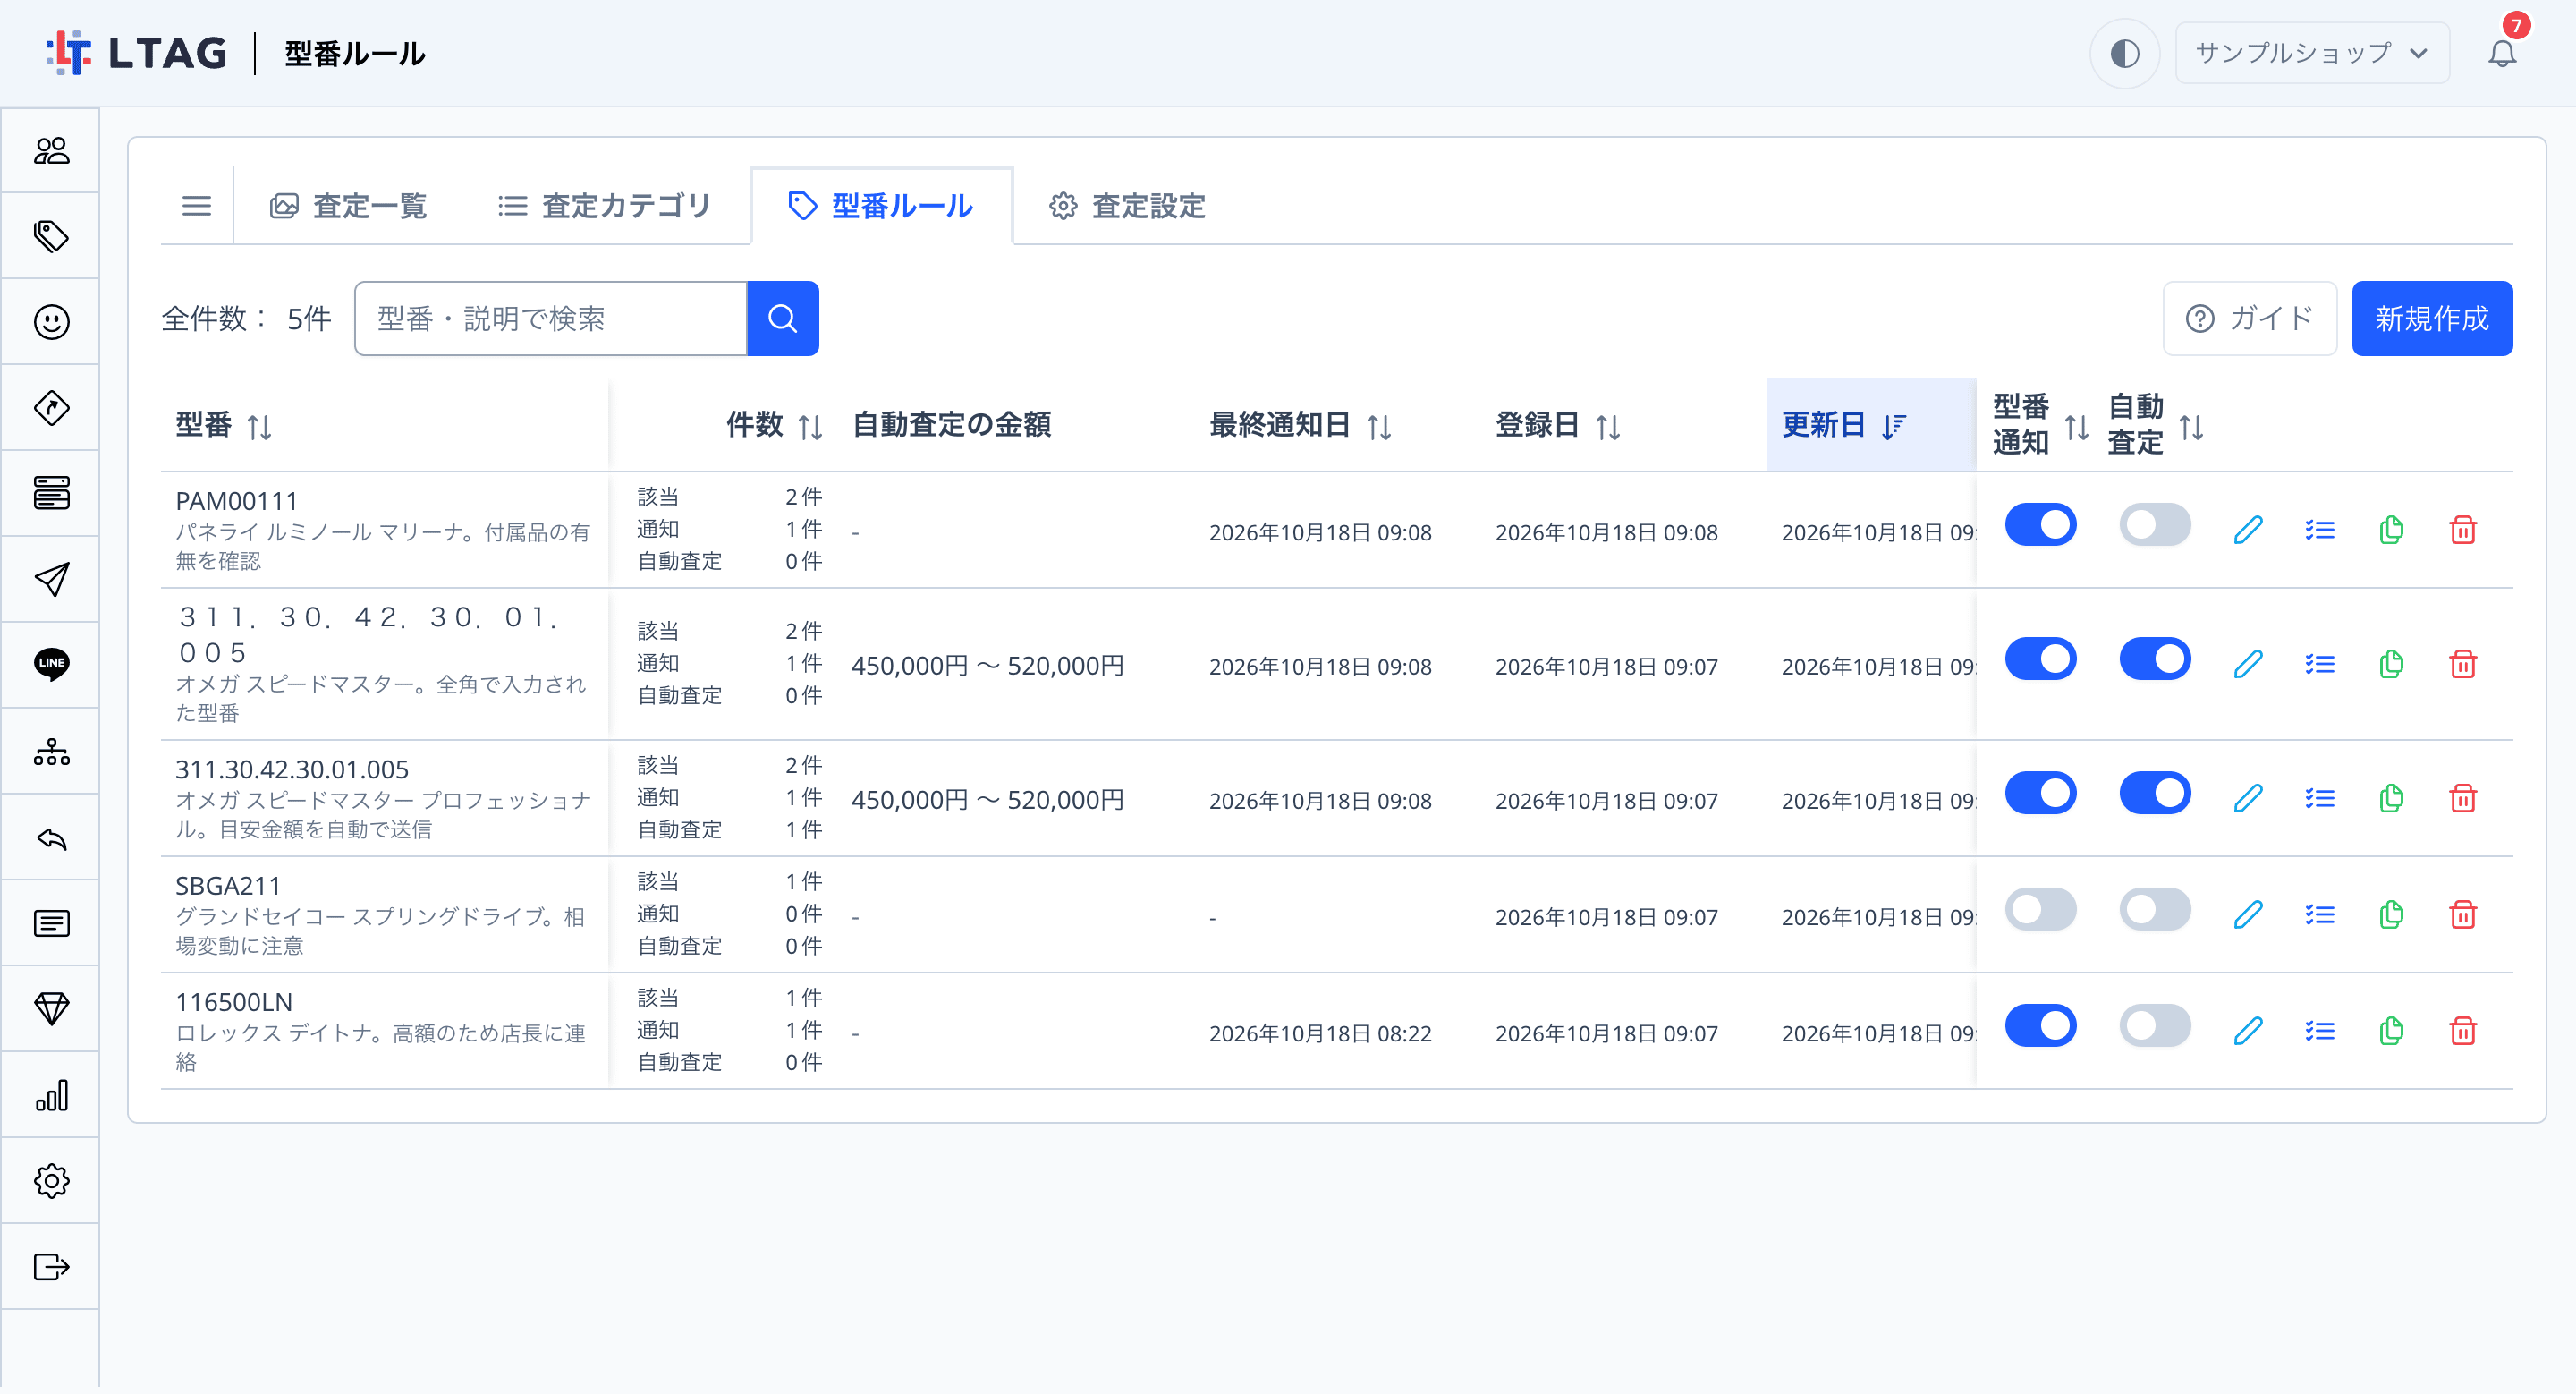2576x1394 pixels.
Task: Click the smiley face sidebar icon
Action: [51, 322]
